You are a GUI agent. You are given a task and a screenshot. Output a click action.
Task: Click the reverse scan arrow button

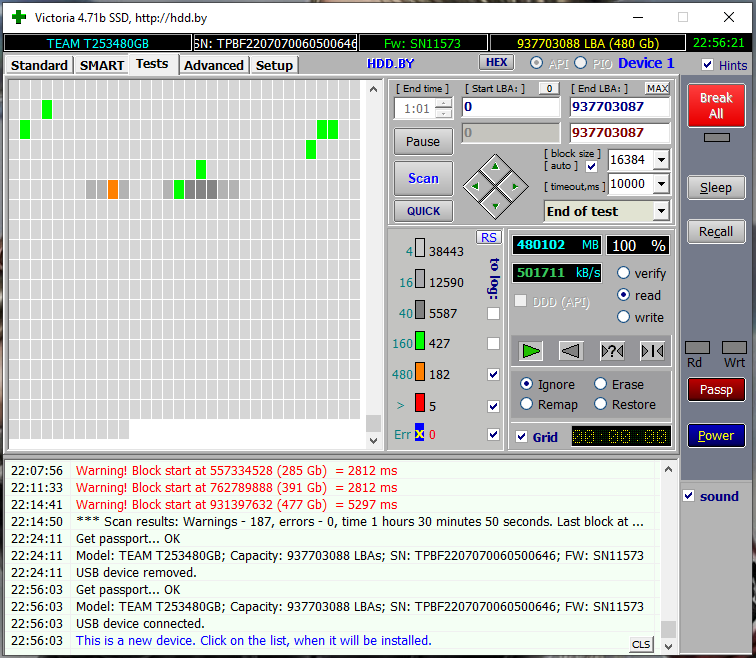[x=571, y=351]
